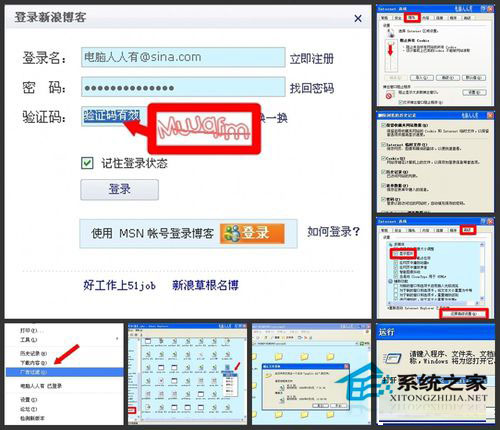This screenshot has width=500, height=430.
Task: Click the orange MSN 登录 button
Action: click(x=252, y=233)
